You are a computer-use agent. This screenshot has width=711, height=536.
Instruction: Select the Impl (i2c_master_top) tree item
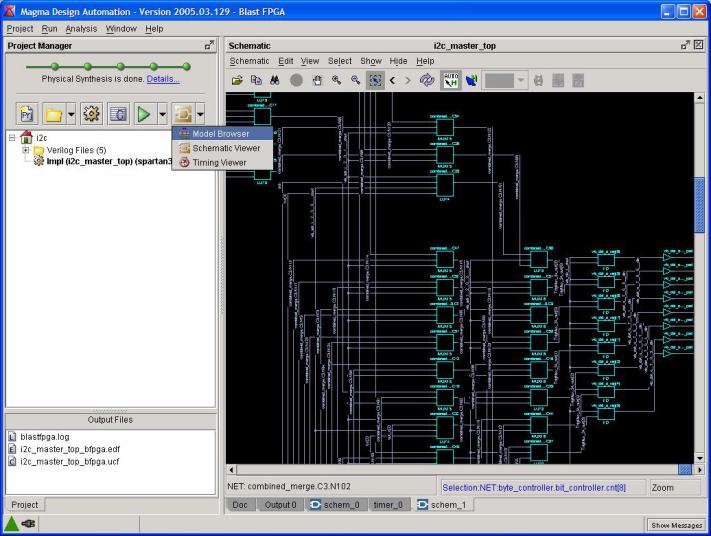pyautogui.click(x=103, y=161)
